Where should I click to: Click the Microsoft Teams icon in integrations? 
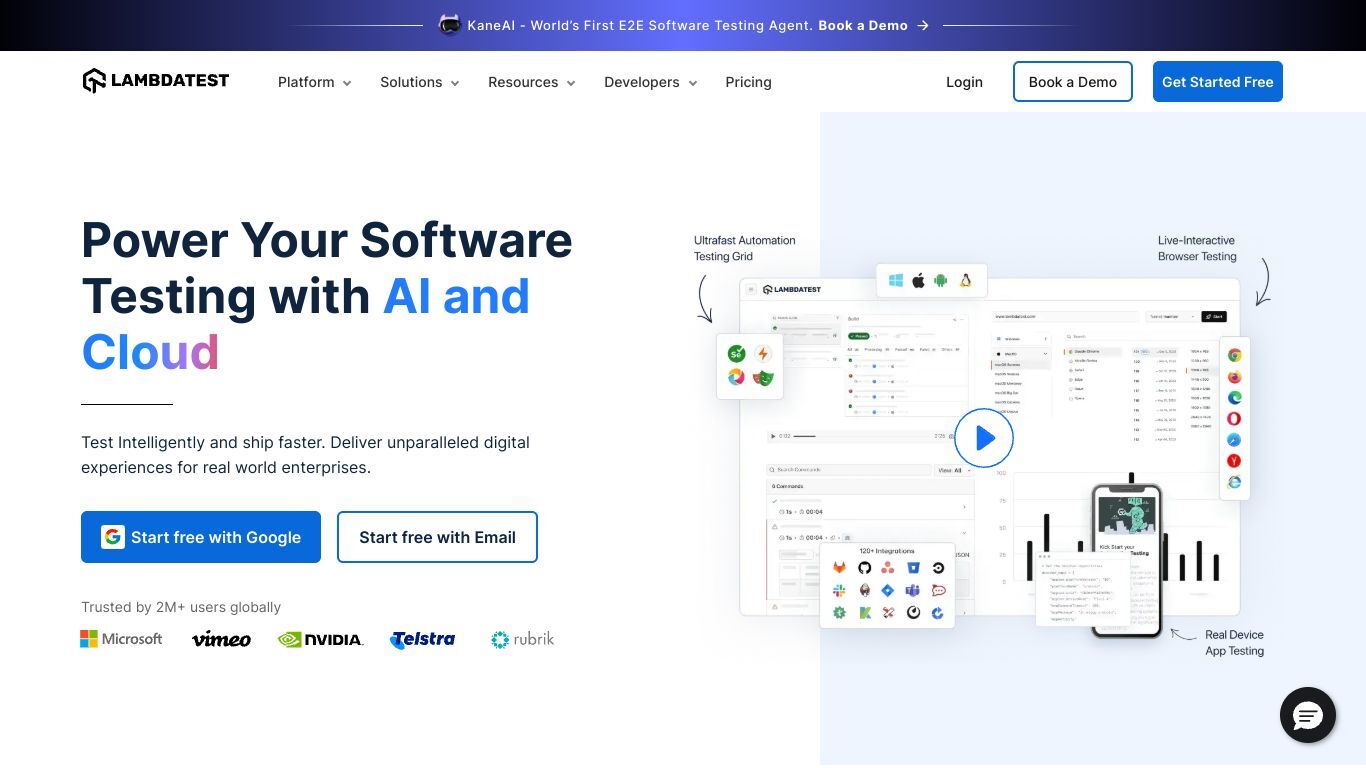pos(913,591)
